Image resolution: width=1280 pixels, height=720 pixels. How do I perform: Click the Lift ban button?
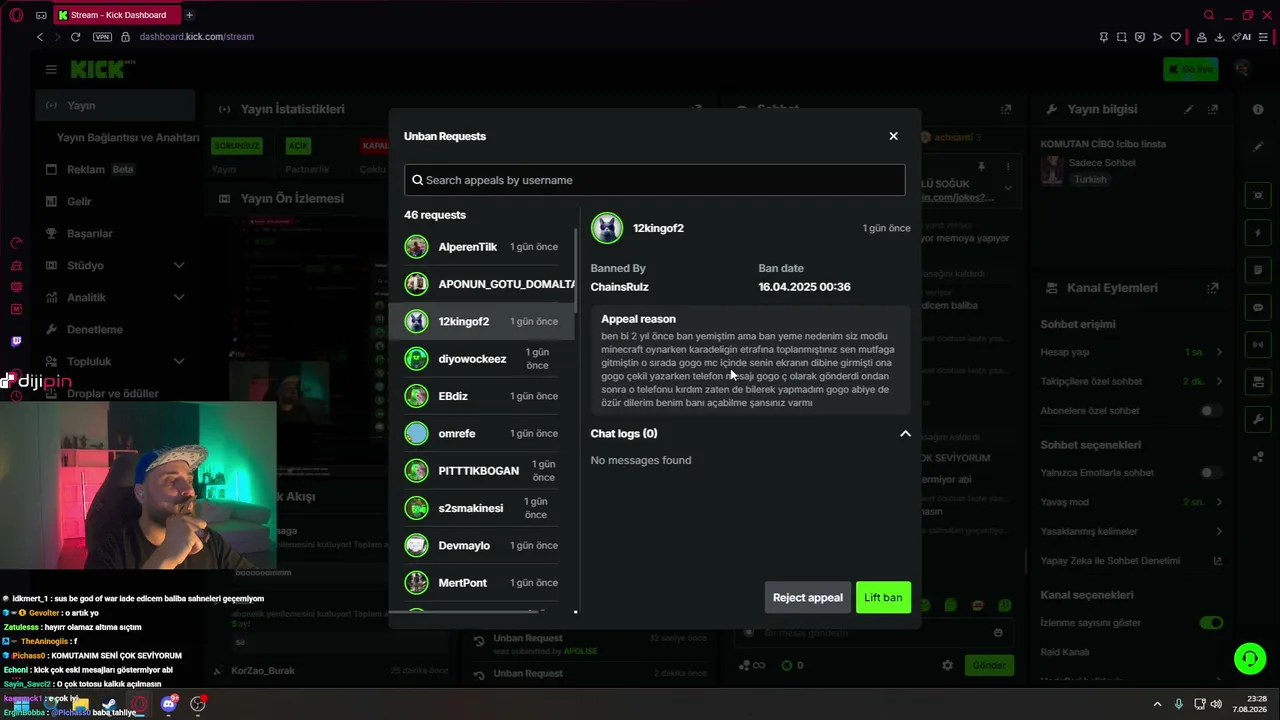[883, 598]
